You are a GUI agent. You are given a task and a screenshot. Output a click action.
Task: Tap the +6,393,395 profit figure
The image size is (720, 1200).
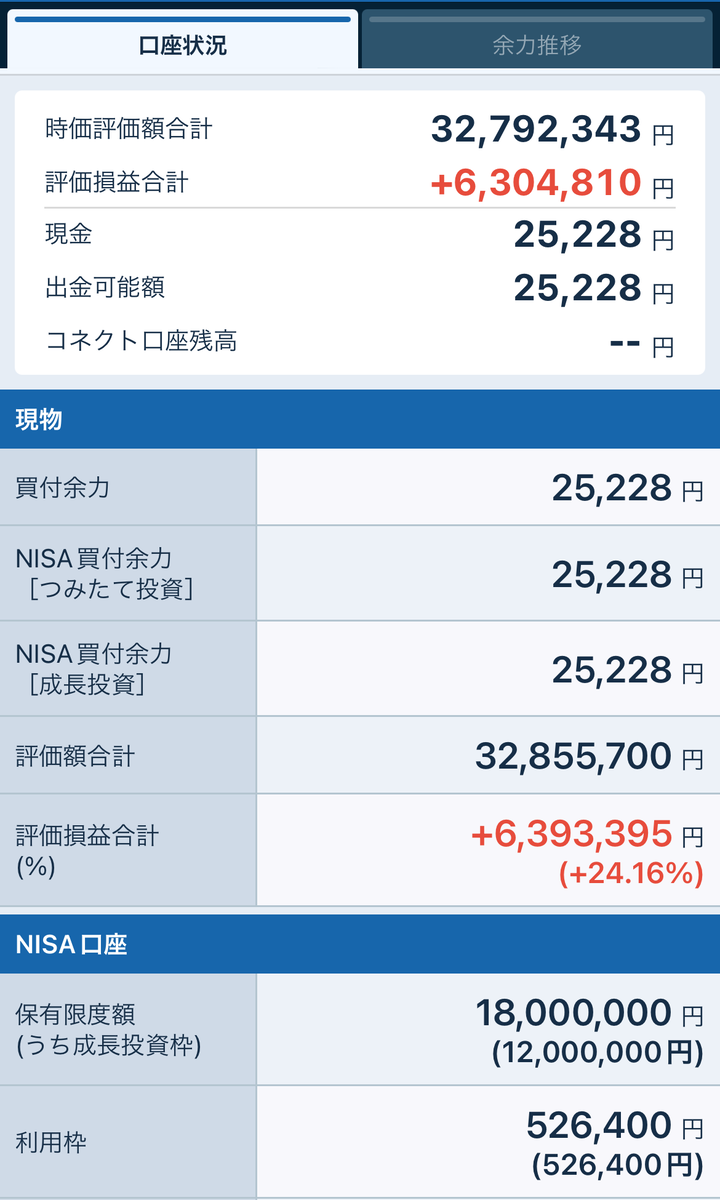click(x=571, y=832)
